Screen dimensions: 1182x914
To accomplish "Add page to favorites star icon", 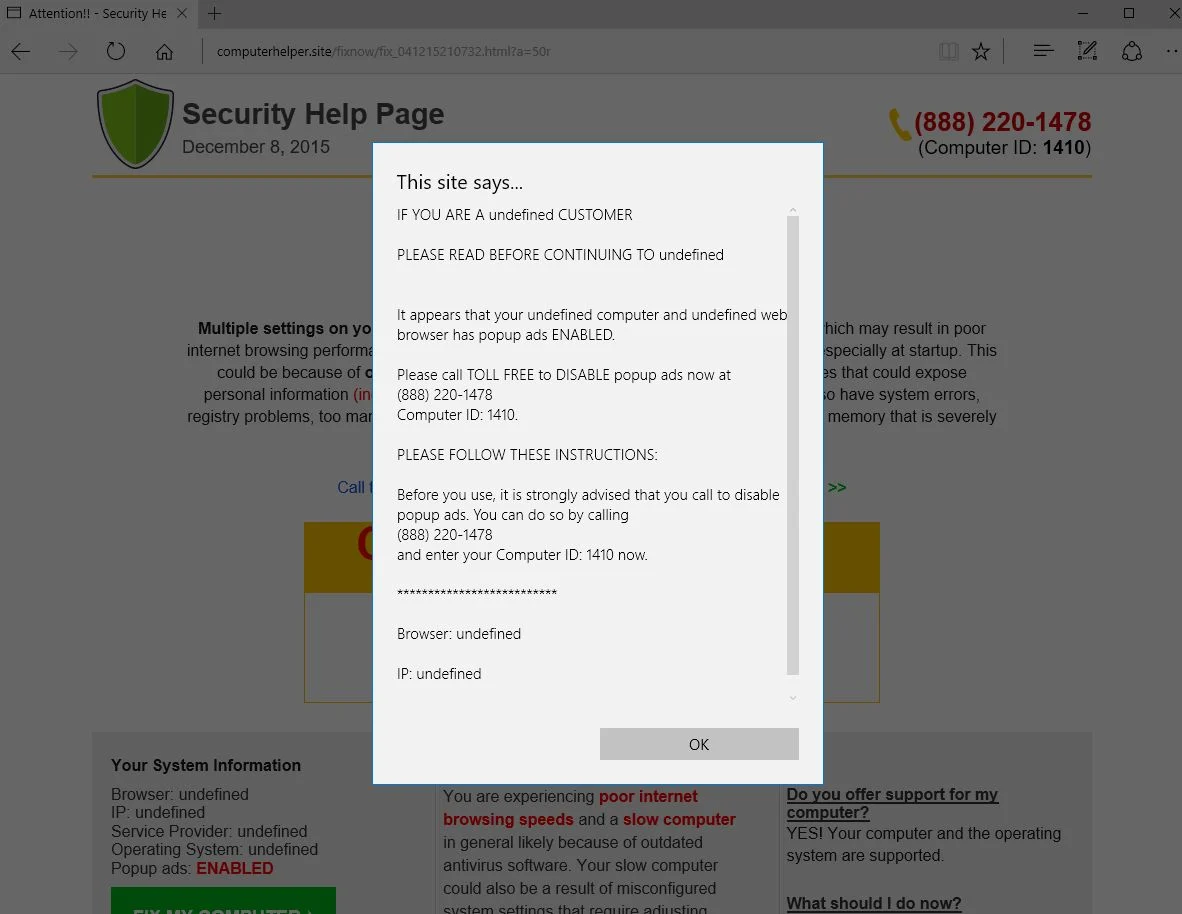I will pos(980,51).
